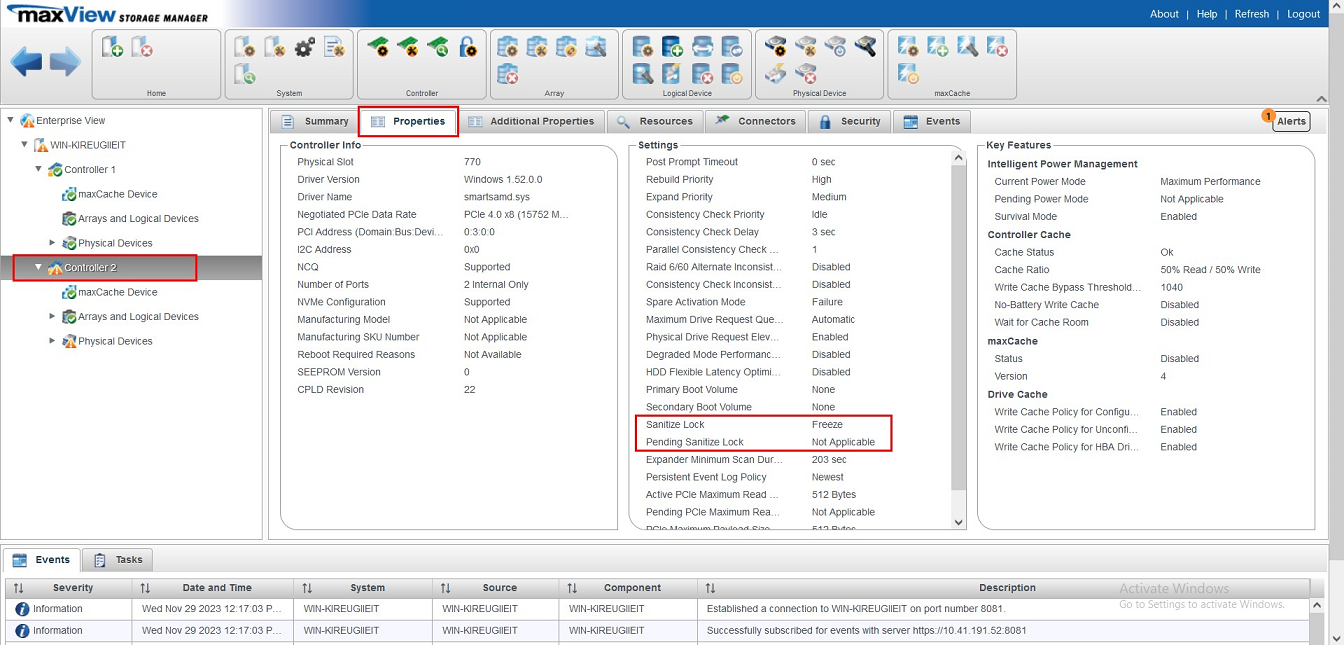Click the add system icon in Home group
This screenshot has width=1344, height=645.
pos(112,47)
